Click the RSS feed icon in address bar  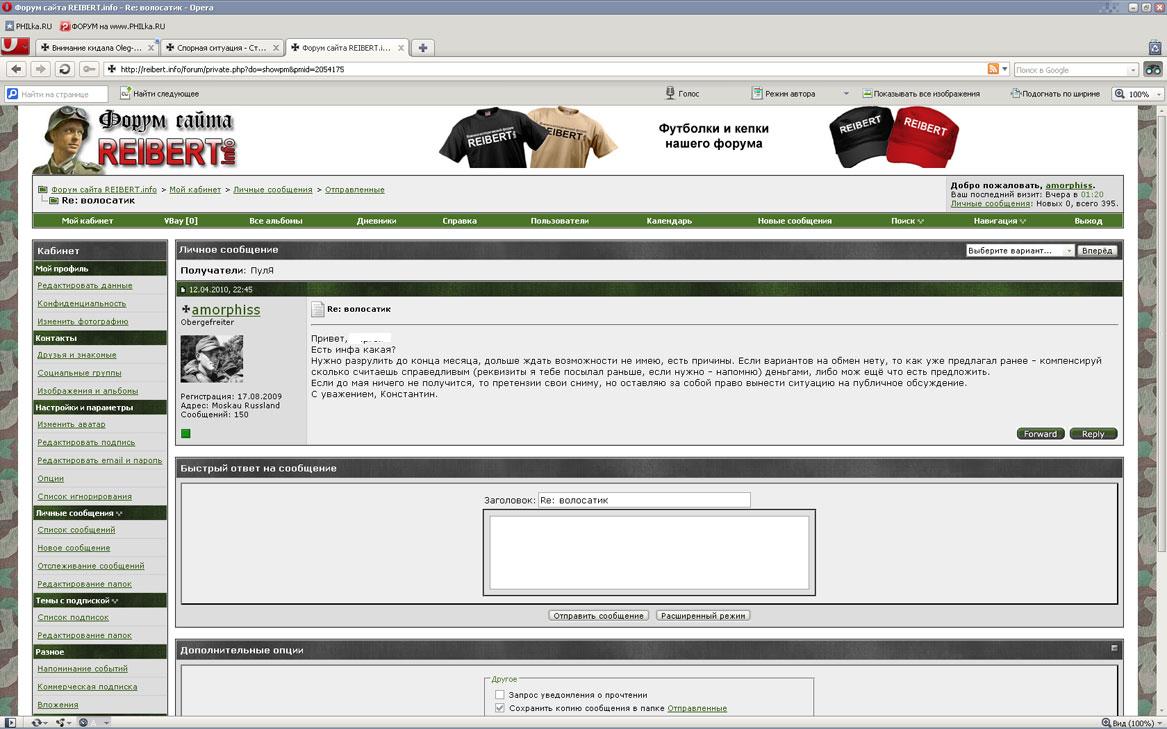point(993,69)
